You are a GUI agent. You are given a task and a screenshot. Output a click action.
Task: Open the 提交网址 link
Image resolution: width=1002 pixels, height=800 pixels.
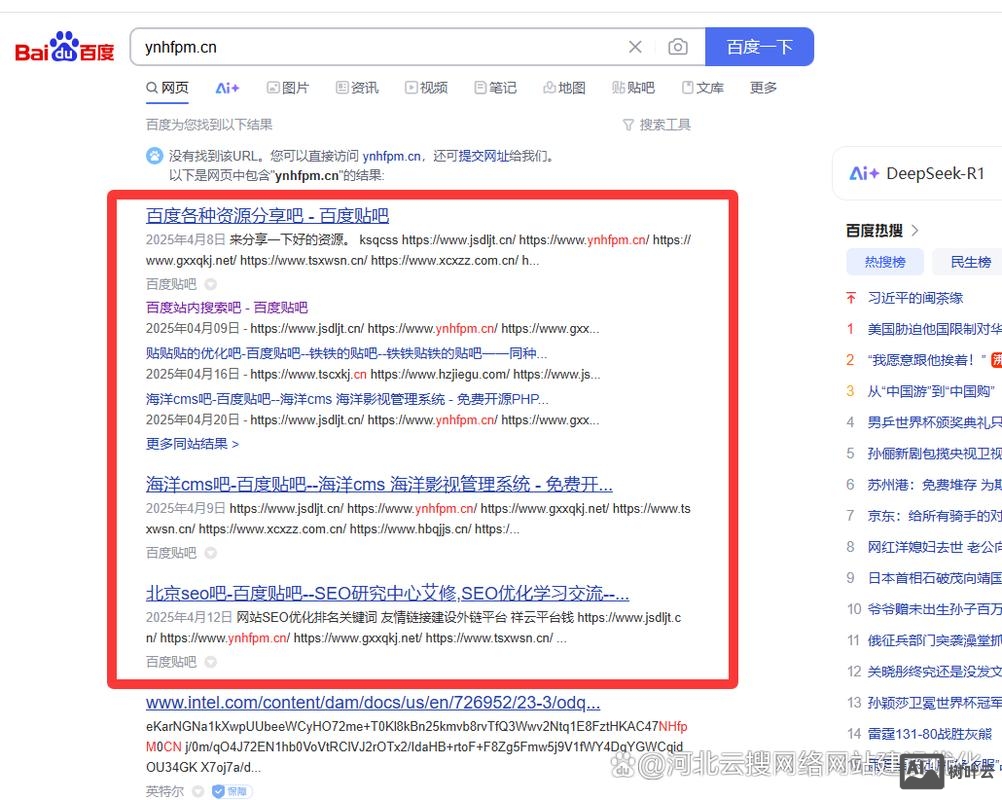pos(488,156)
